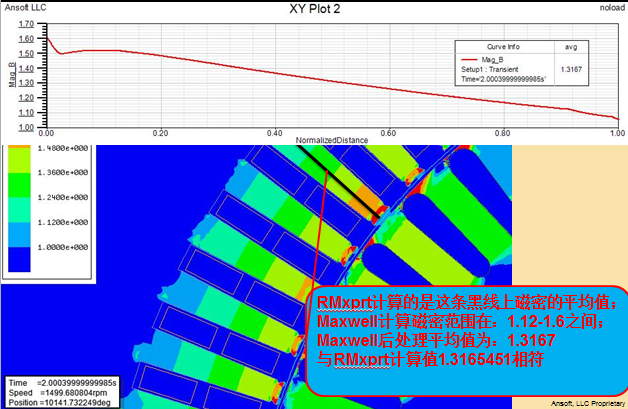Click the 1.2400e+000 color scale value
This screenshot has width=628, height=409.
tap(62, 197)
